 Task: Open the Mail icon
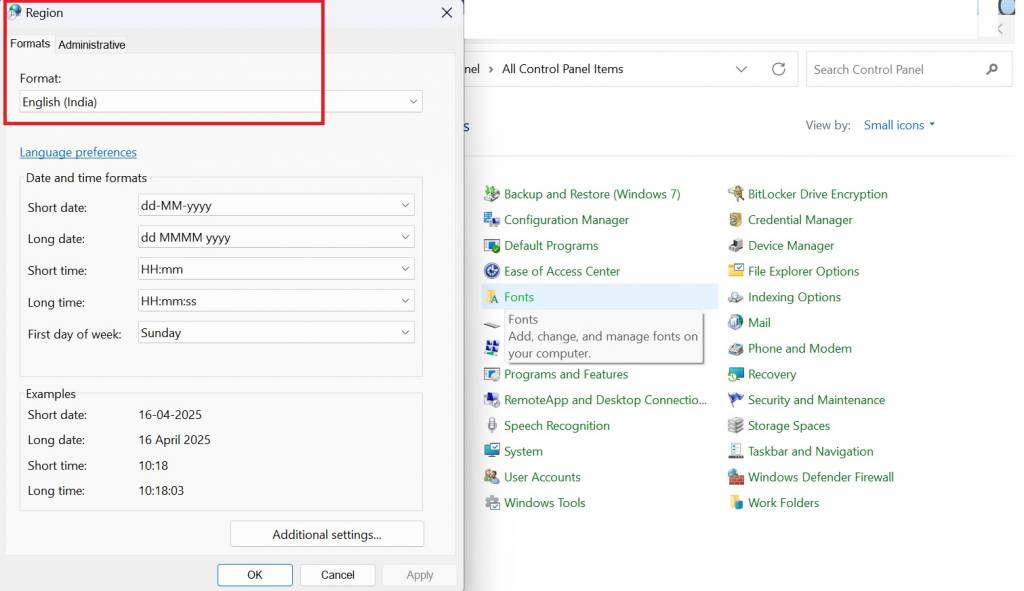pyautogui.click(x=736, y=323)
